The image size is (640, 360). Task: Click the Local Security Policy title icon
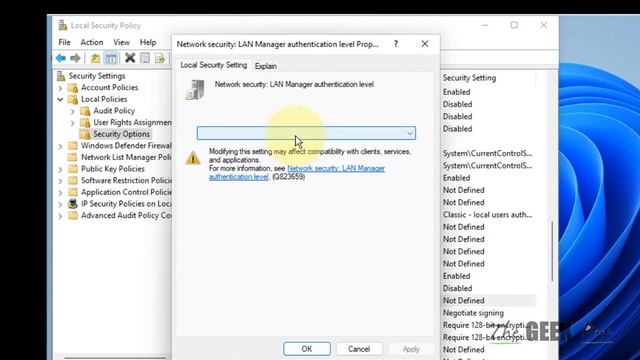(62, 25)
